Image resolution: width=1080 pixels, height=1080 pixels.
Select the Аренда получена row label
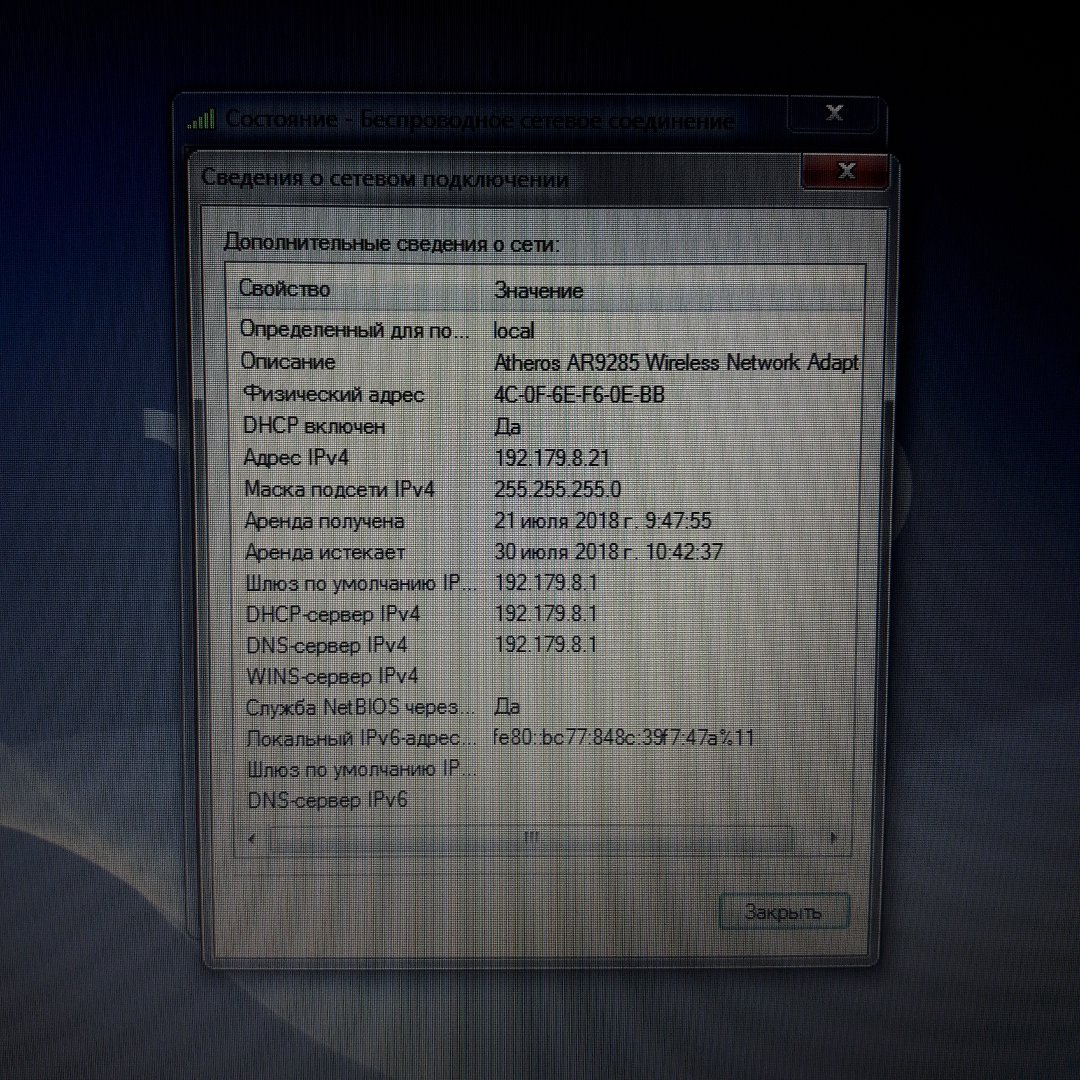[324, 521]
